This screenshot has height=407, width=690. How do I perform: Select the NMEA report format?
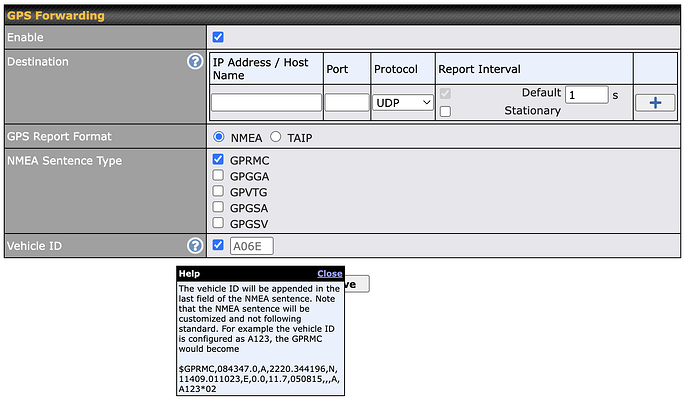pyautogui.click(x=219, y=137)
